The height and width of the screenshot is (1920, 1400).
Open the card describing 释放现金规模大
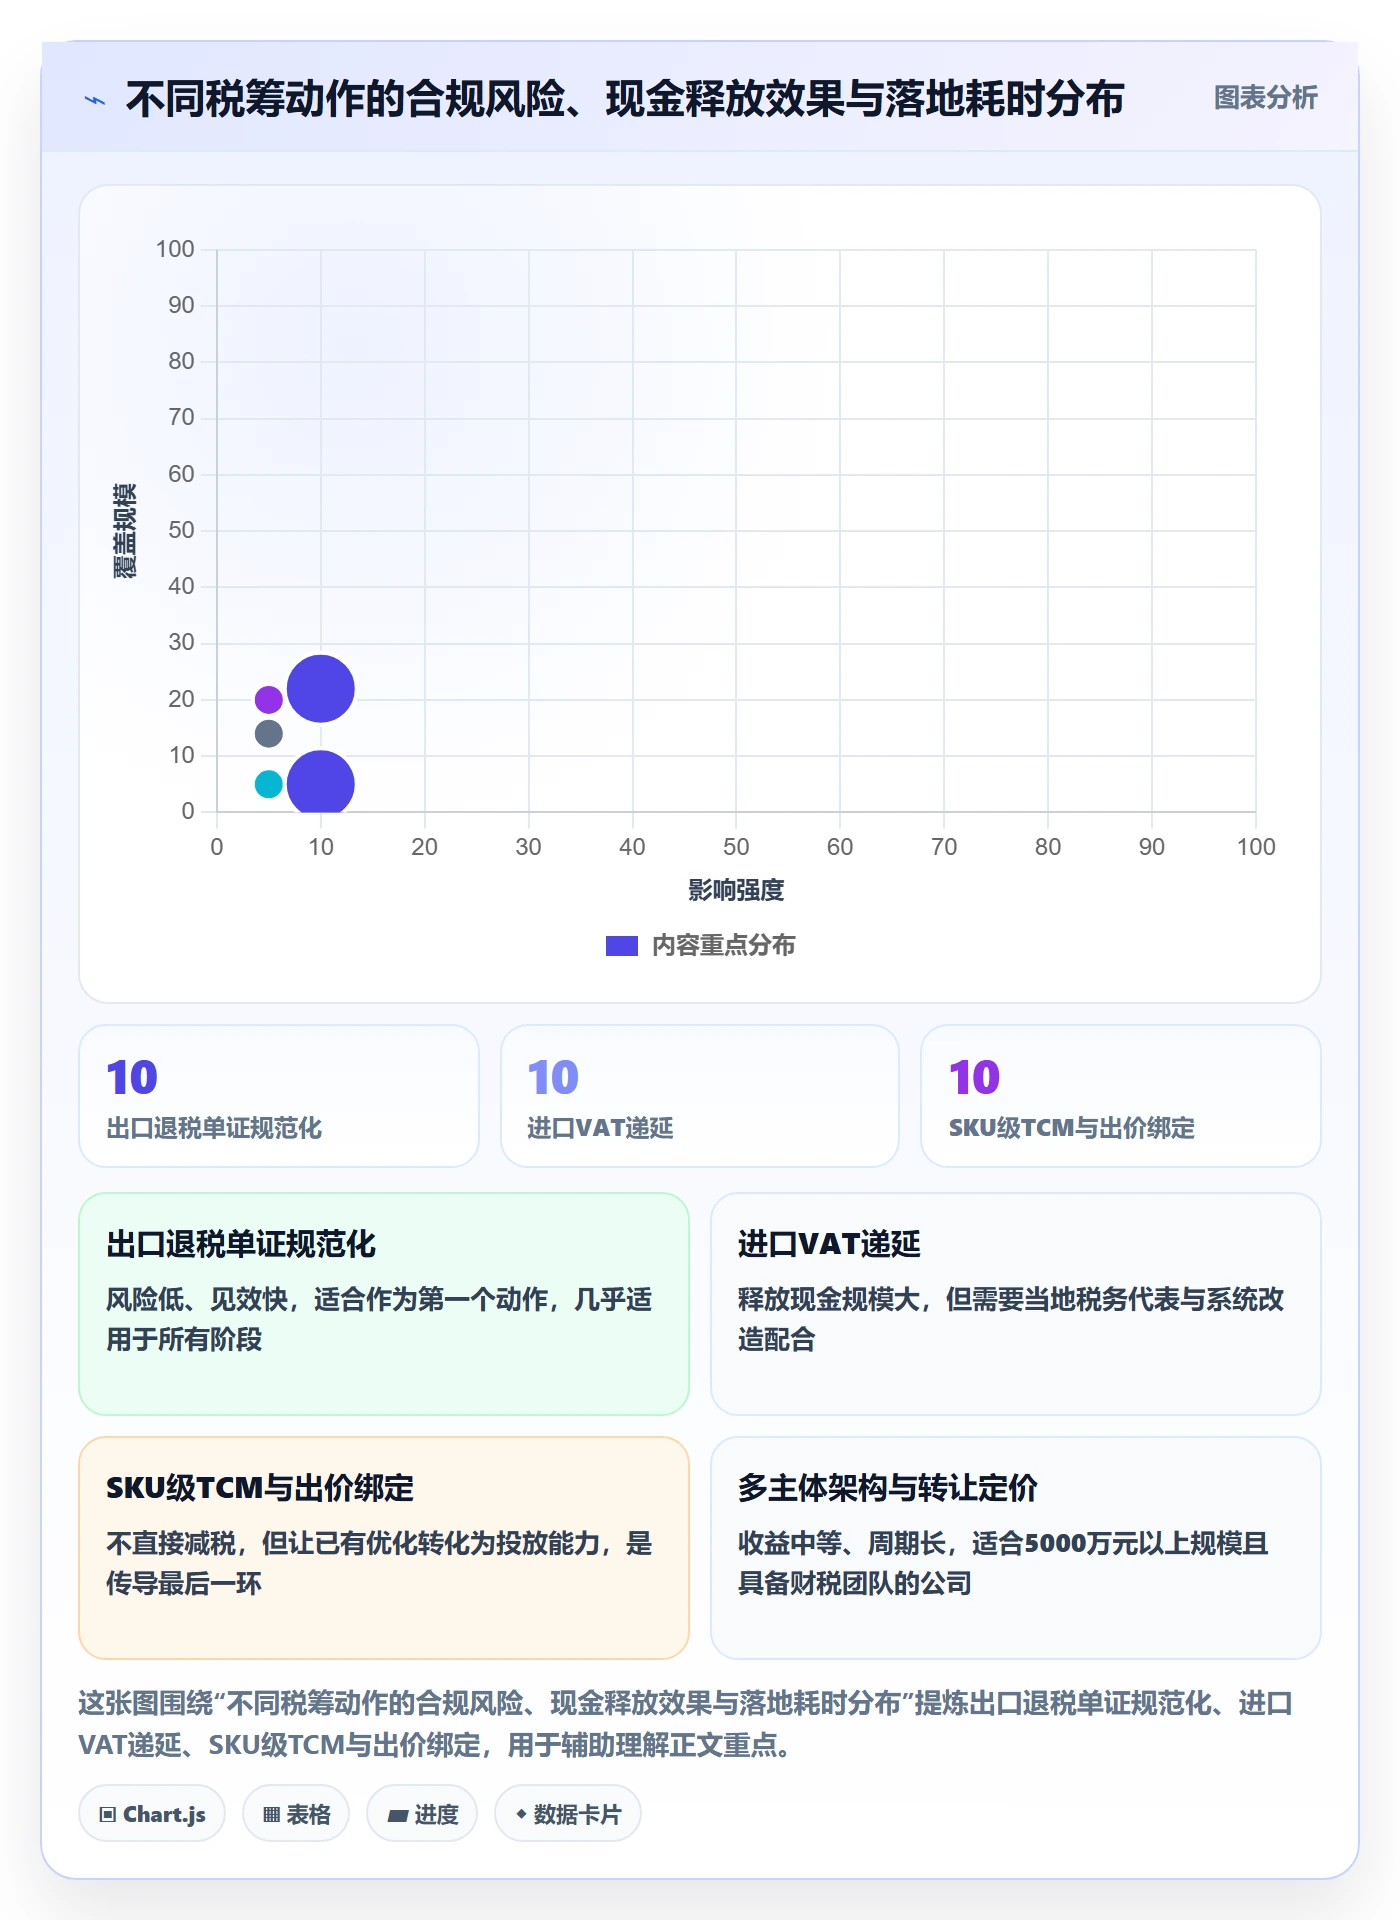pos(1016,1304)
